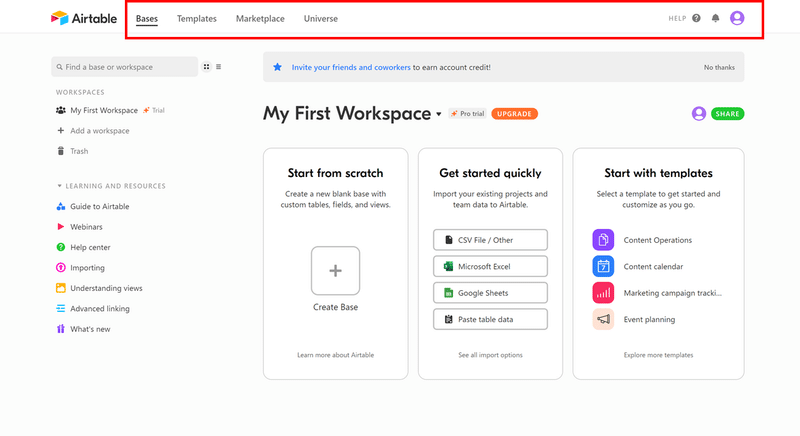Open Webinars link
The image size is (800, 436).
(86, 227)
